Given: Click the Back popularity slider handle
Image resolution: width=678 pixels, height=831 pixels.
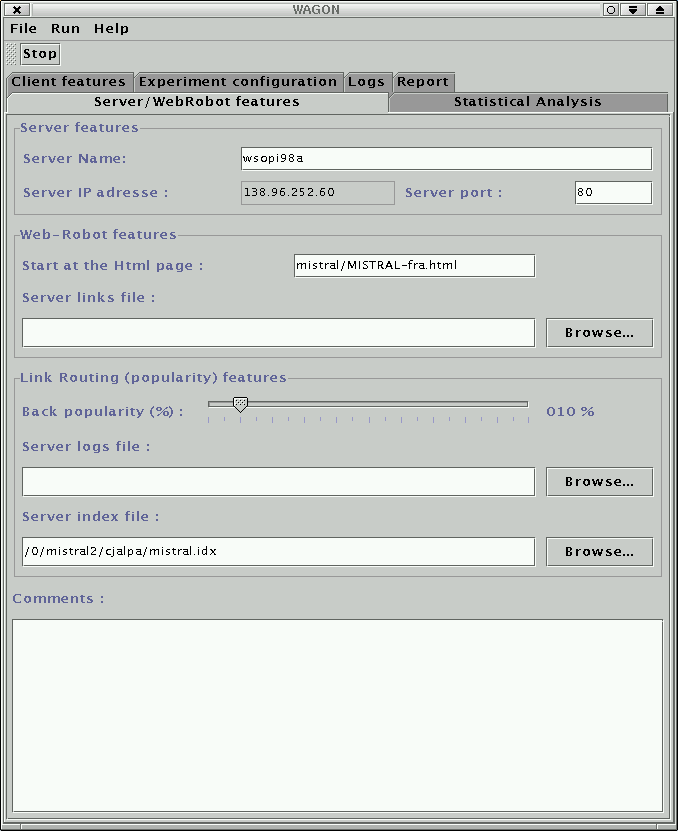Looking at the screenshot, I should (240, 404).
